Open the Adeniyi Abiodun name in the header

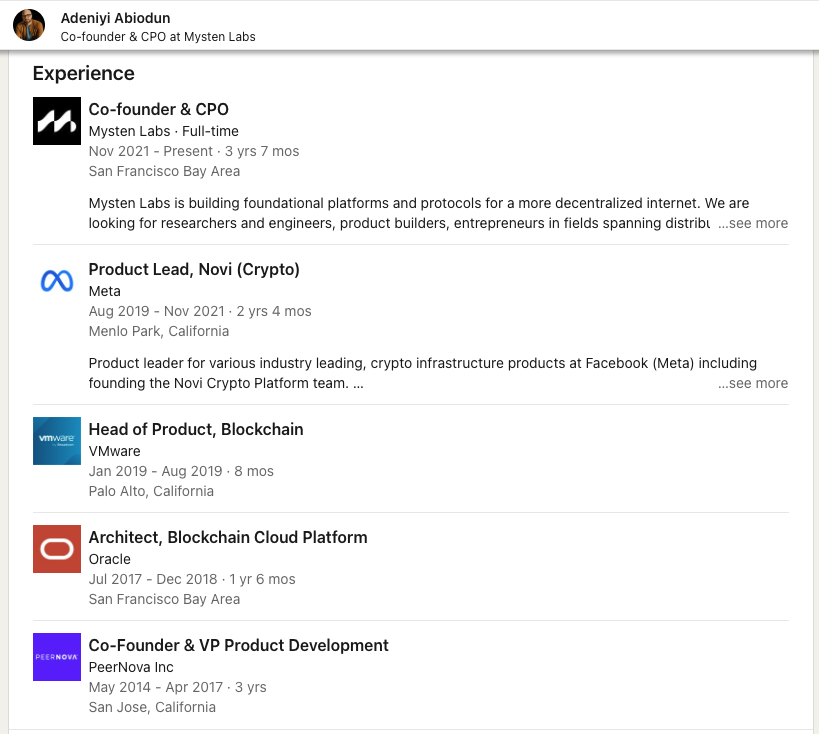[115, 18]
